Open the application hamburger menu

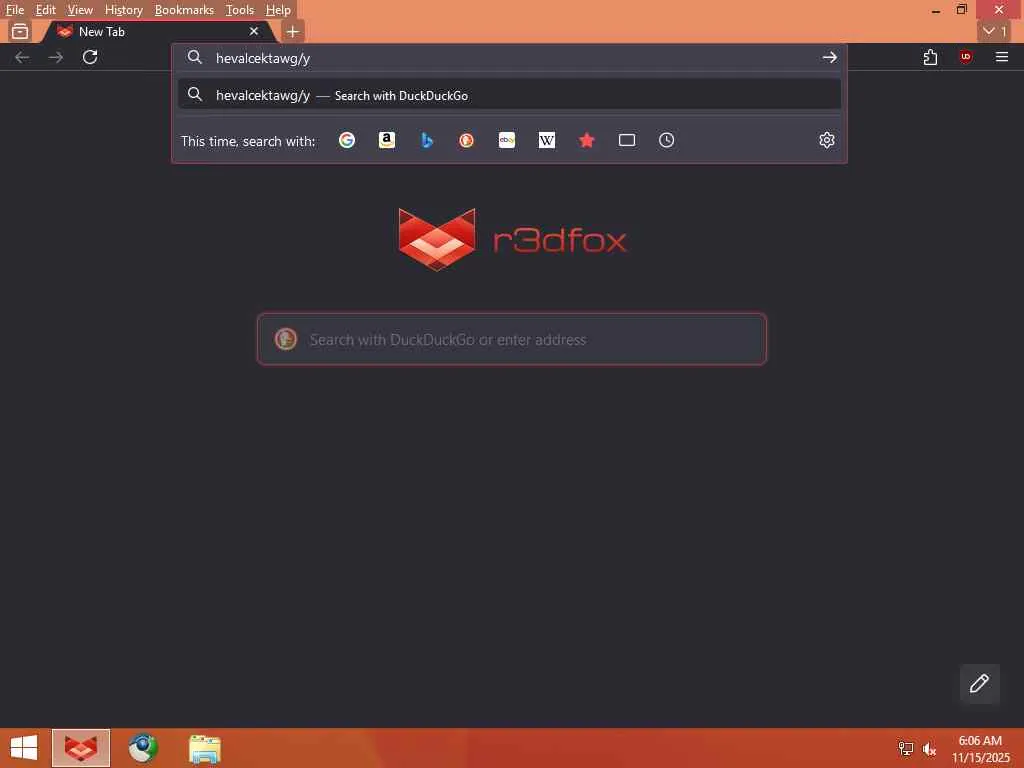pos(1002,57)
